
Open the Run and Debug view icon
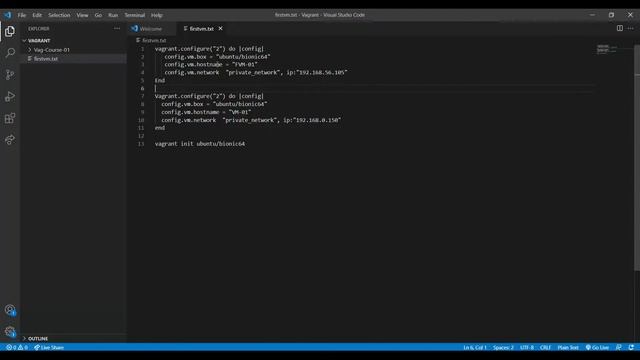(x=10, y=97)
